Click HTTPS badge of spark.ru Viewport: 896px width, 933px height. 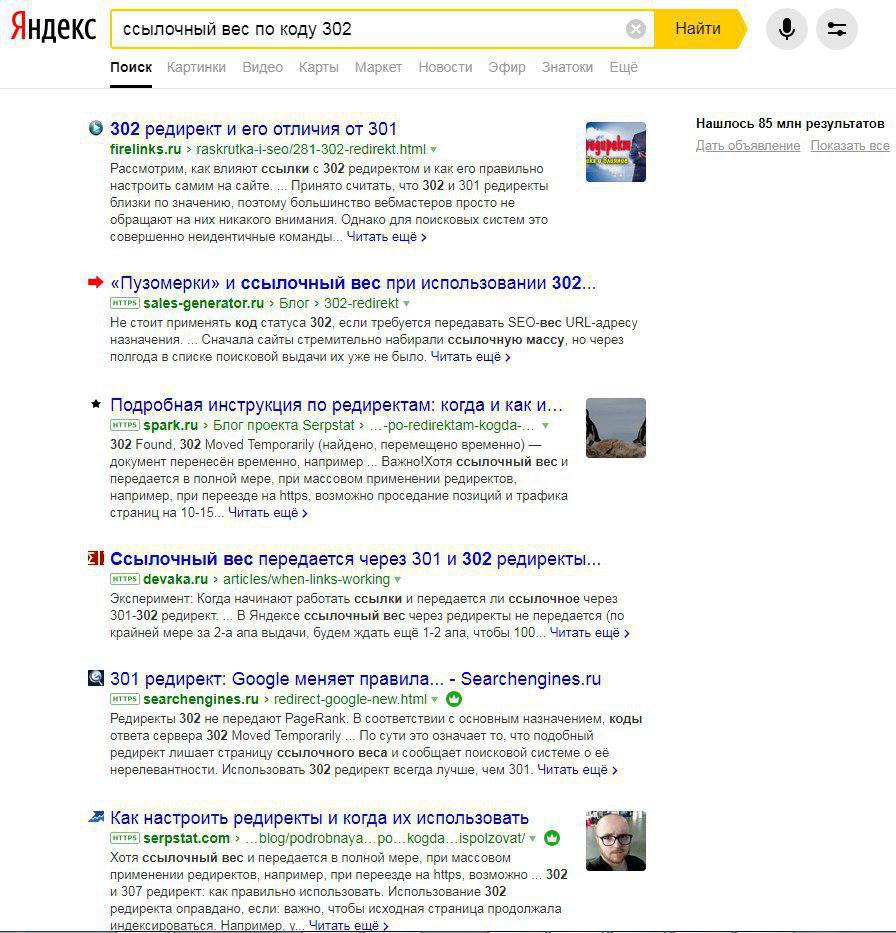pos(125,425)
